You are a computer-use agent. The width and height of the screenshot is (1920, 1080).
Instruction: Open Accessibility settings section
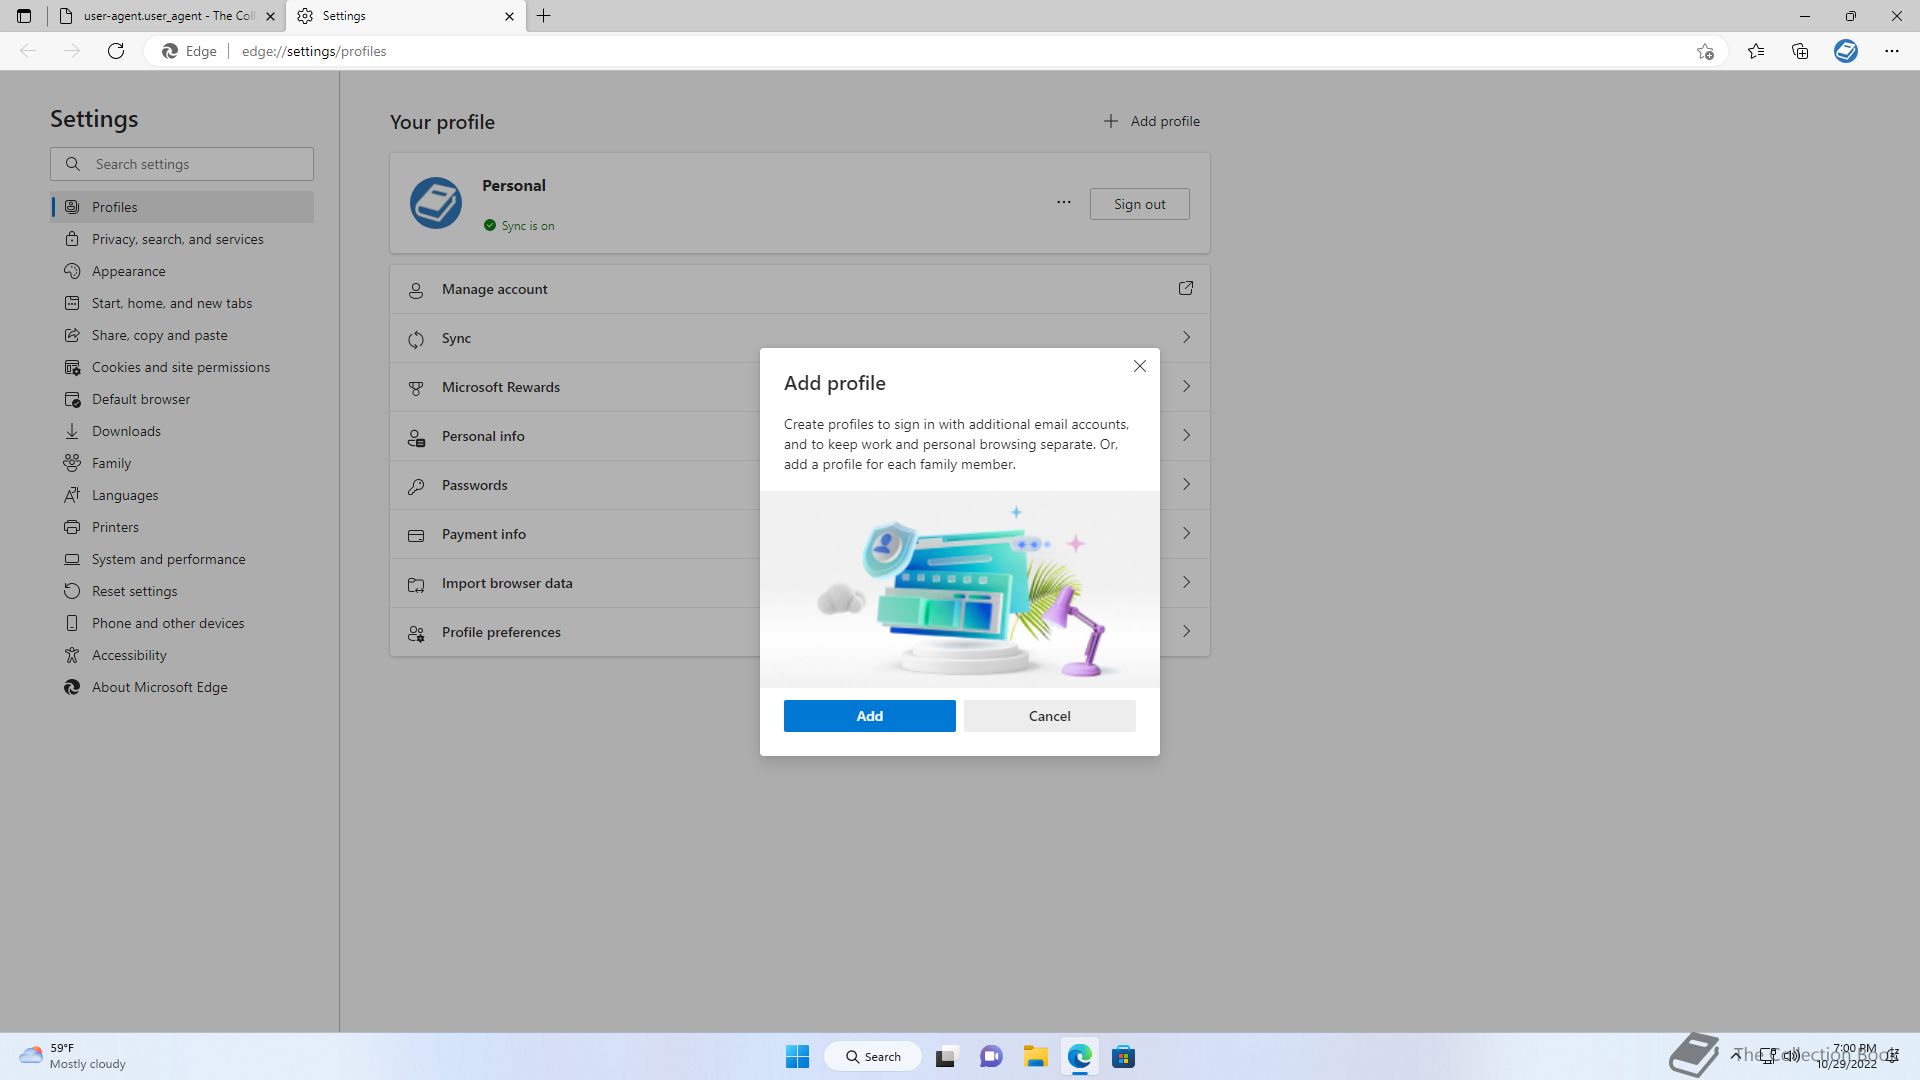182,655
